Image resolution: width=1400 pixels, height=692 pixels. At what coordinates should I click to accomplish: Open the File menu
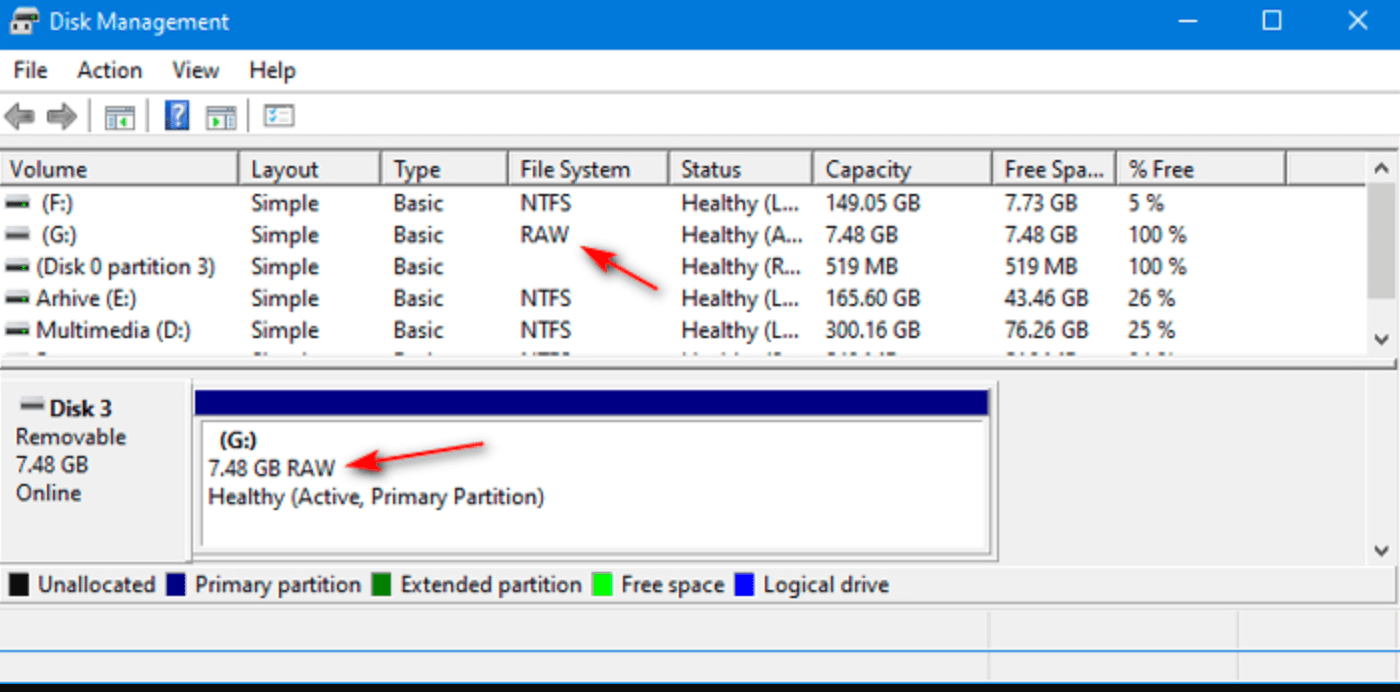tap(29, 70)
